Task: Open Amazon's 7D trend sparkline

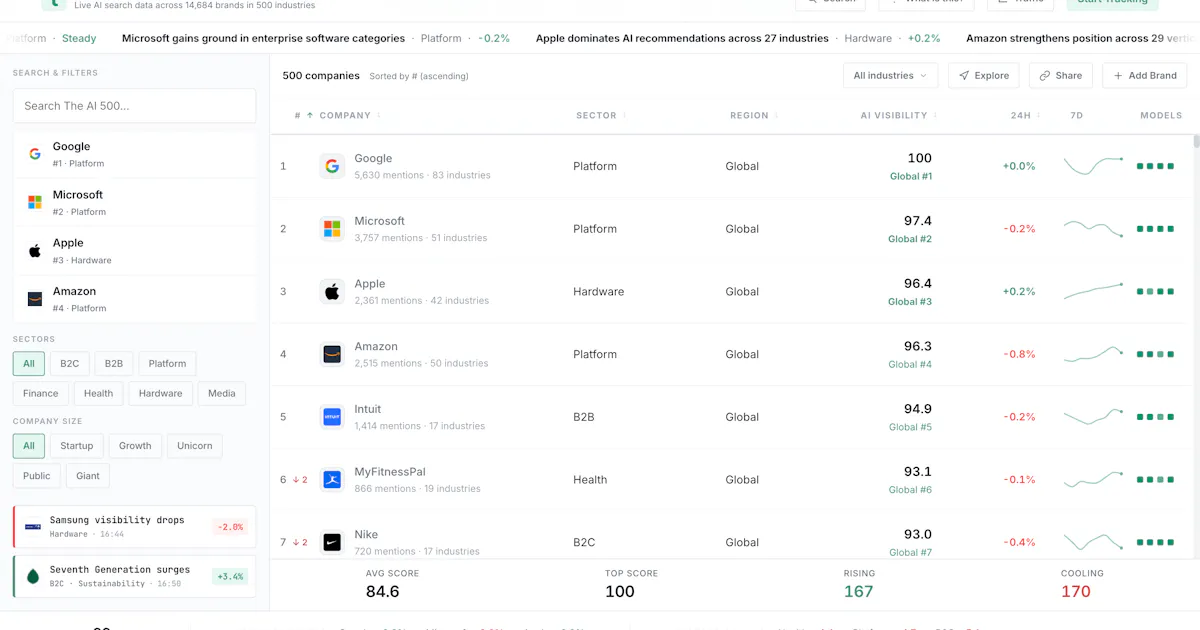Action: (1093, 354)
